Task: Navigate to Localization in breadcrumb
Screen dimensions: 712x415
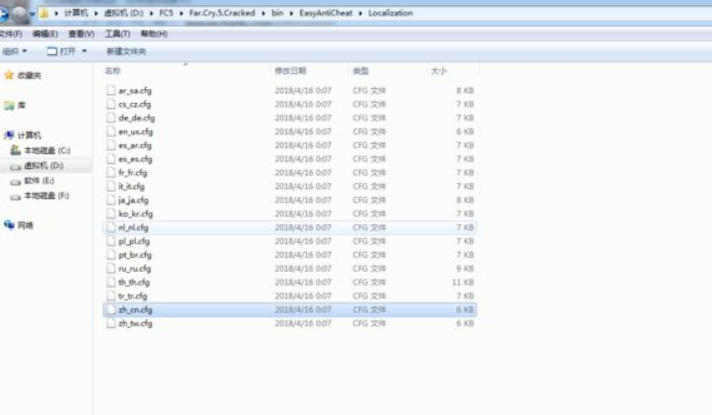Action: click(x=391, y=13)
